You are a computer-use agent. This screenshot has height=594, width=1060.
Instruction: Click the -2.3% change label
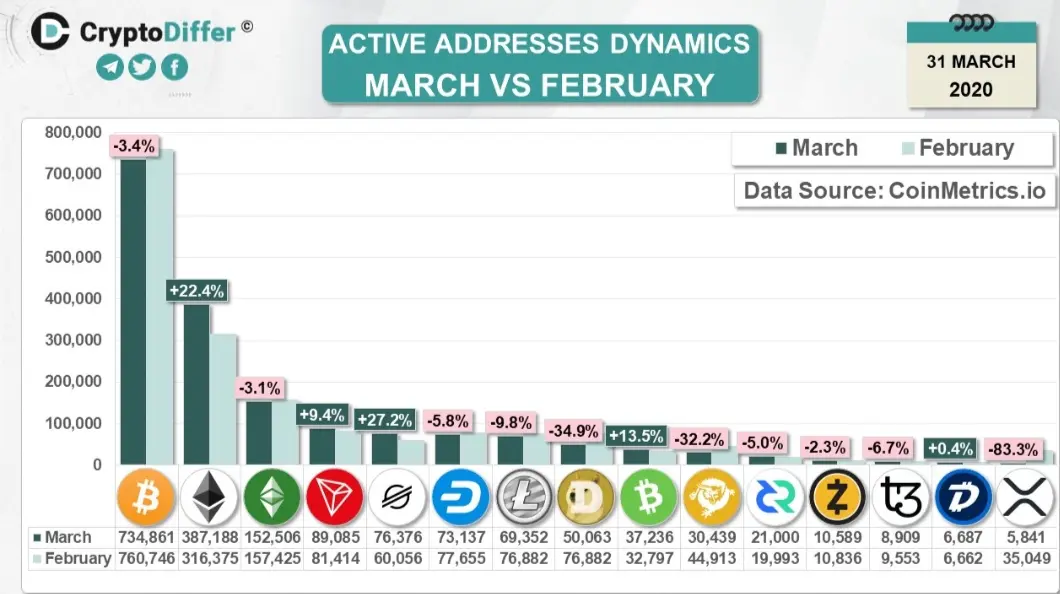[x=825, y=447]
